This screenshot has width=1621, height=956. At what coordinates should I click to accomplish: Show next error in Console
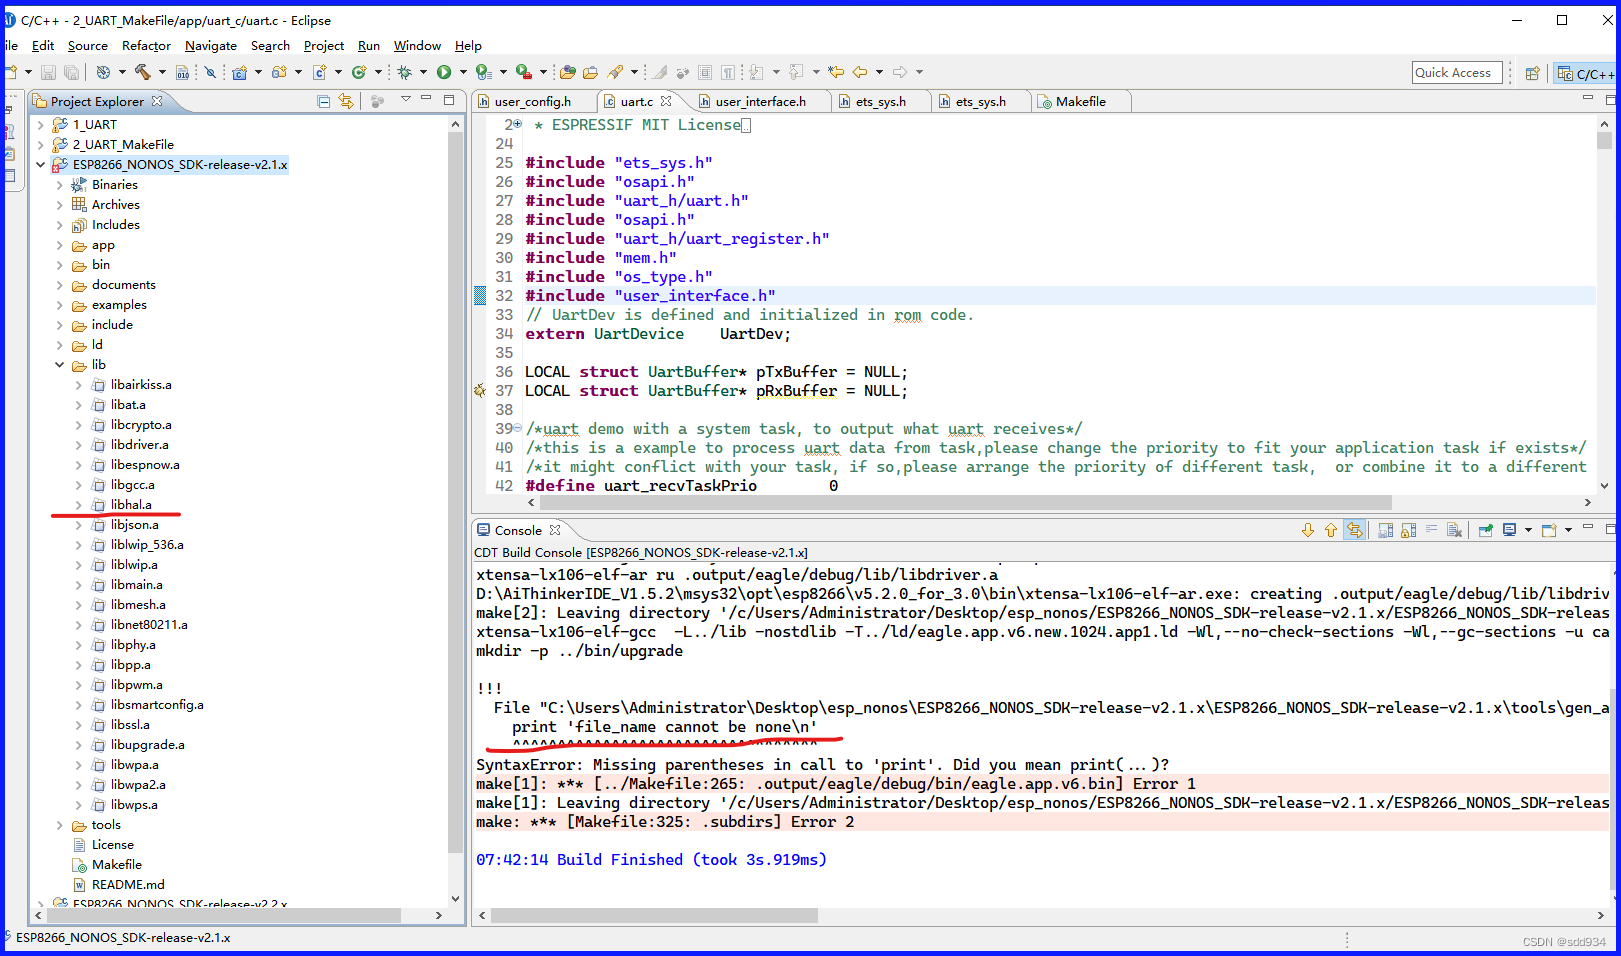1308,530
